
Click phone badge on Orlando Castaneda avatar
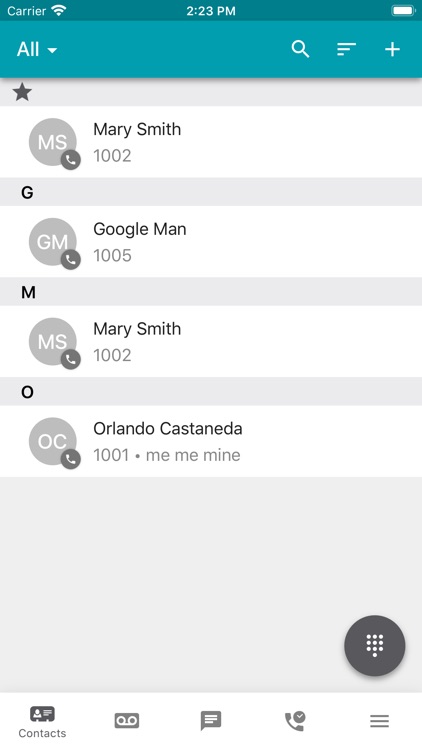point(70,459)
